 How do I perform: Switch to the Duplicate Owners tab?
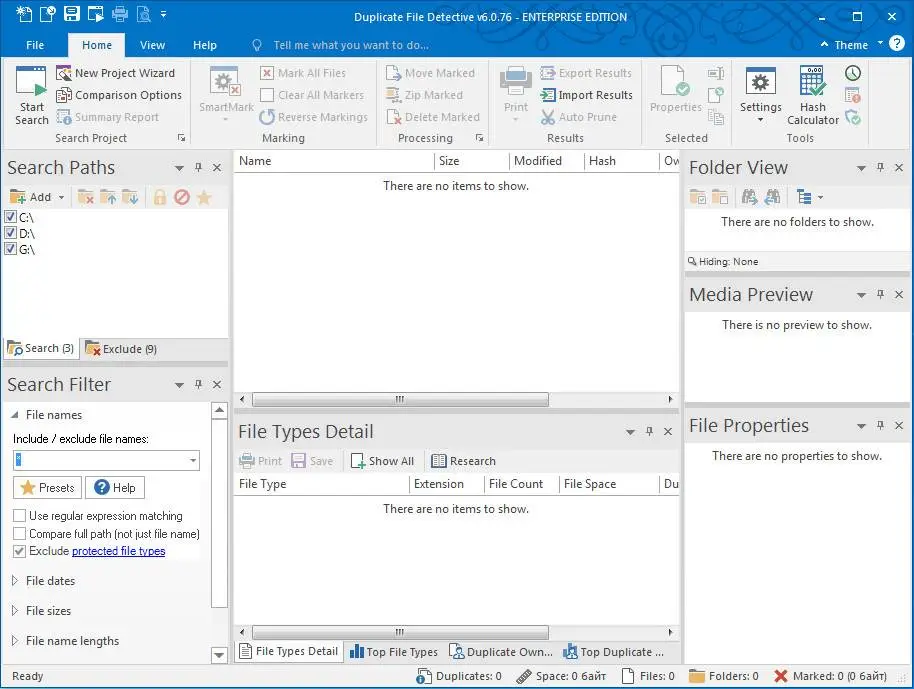pyautogui.click(x=501, y=652)
